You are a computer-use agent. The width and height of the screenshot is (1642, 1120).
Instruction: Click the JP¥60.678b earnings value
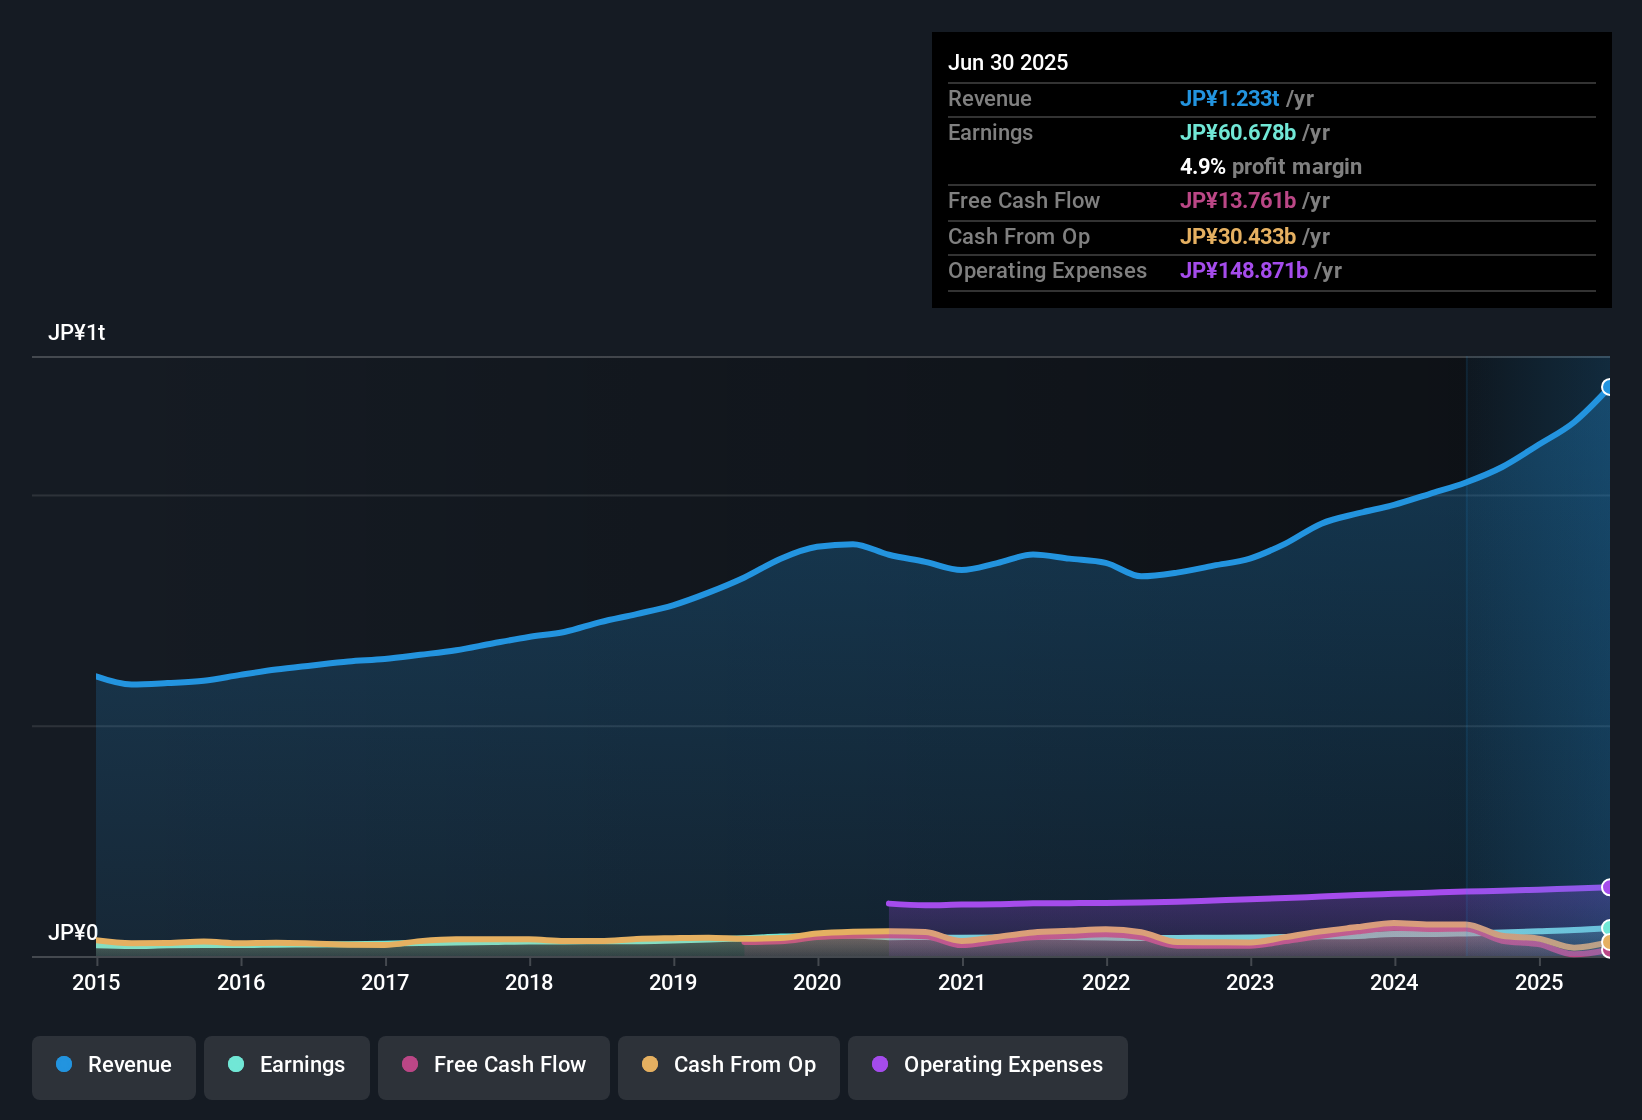click(x=1240, y=132)
